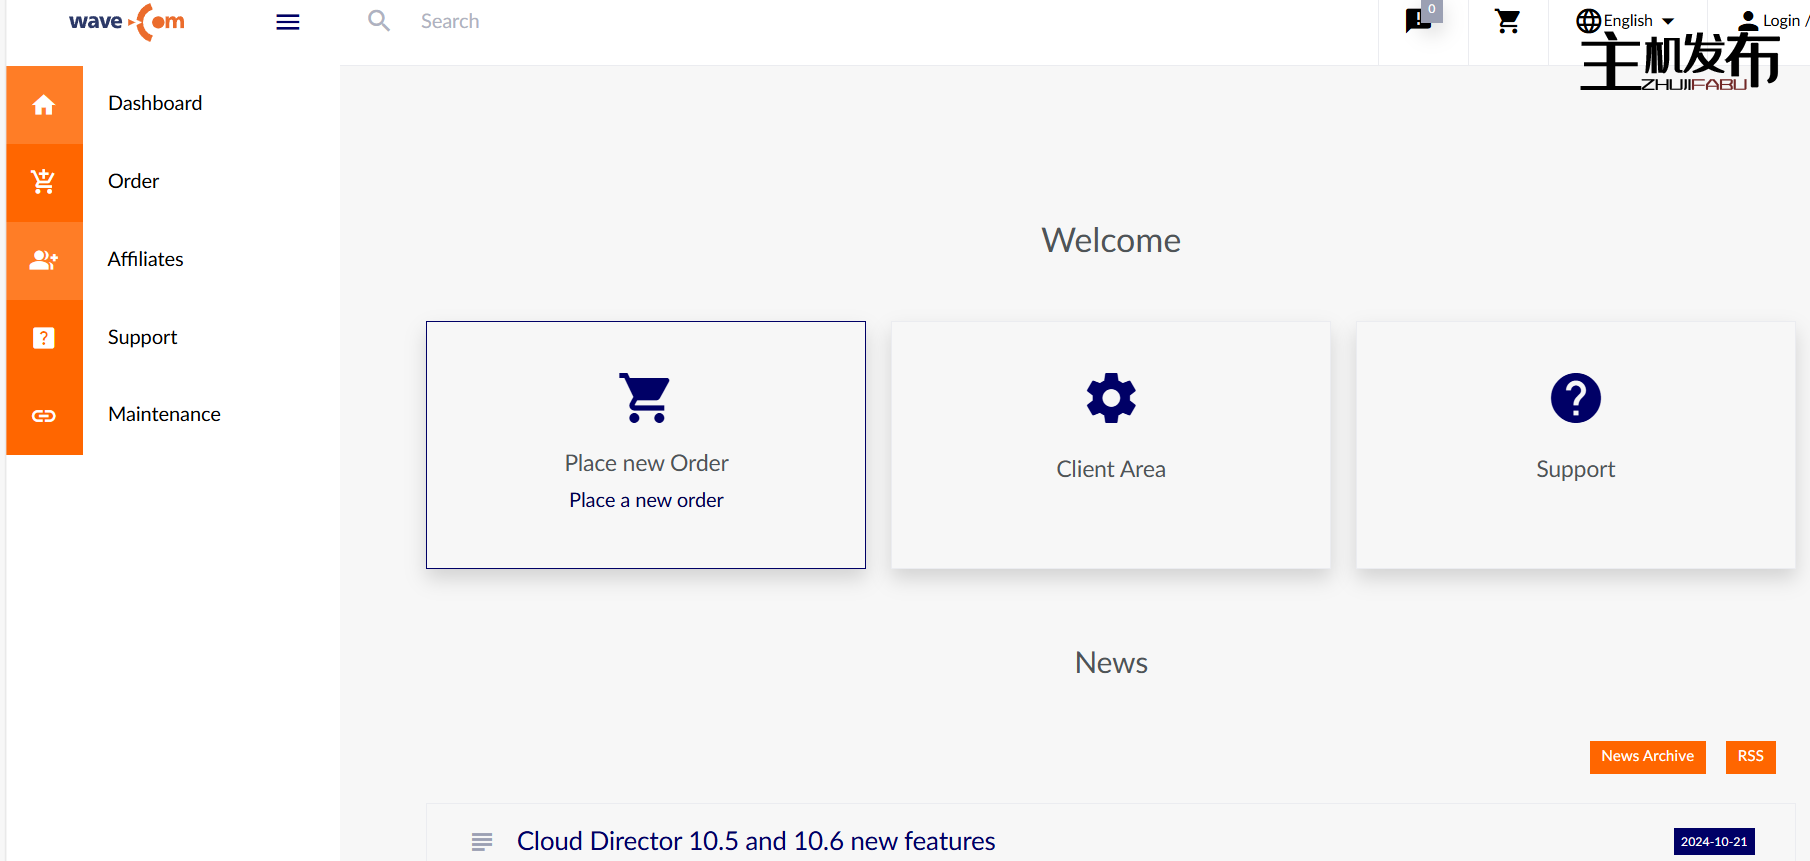
Task: Open Cloud Director 10.5 and 10.6 news article
Action: pyautogui.click(x=755, y=841)
